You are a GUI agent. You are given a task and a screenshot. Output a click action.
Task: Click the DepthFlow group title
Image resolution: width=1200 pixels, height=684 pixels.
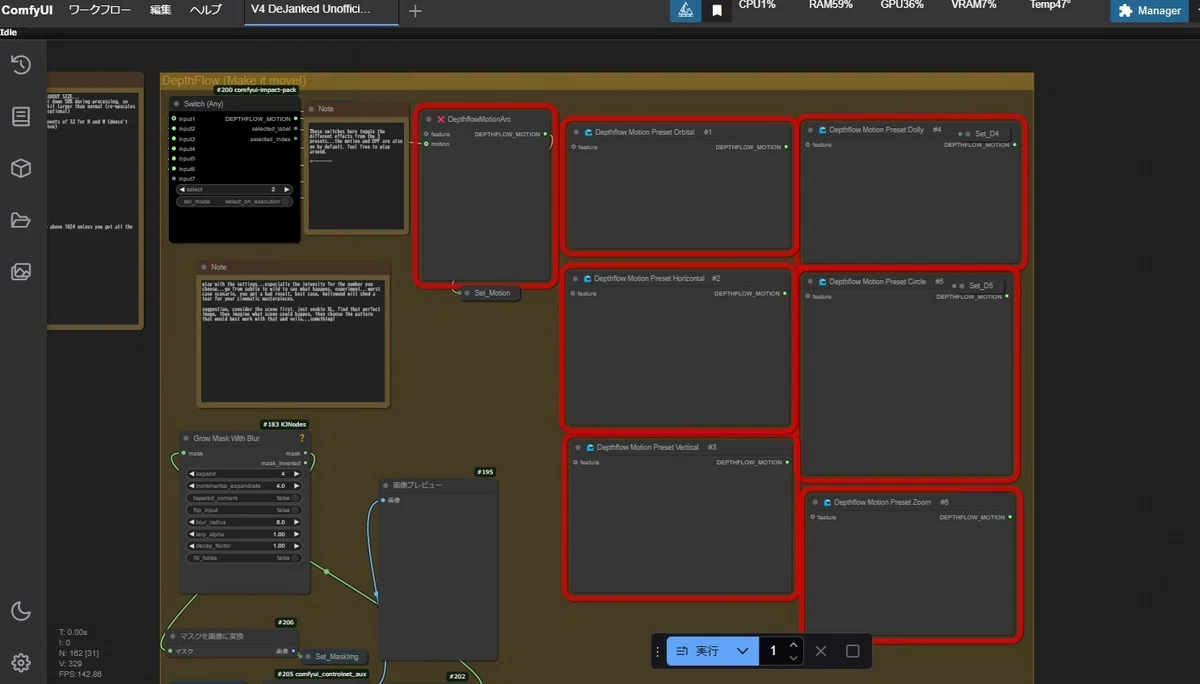point(234,80)
